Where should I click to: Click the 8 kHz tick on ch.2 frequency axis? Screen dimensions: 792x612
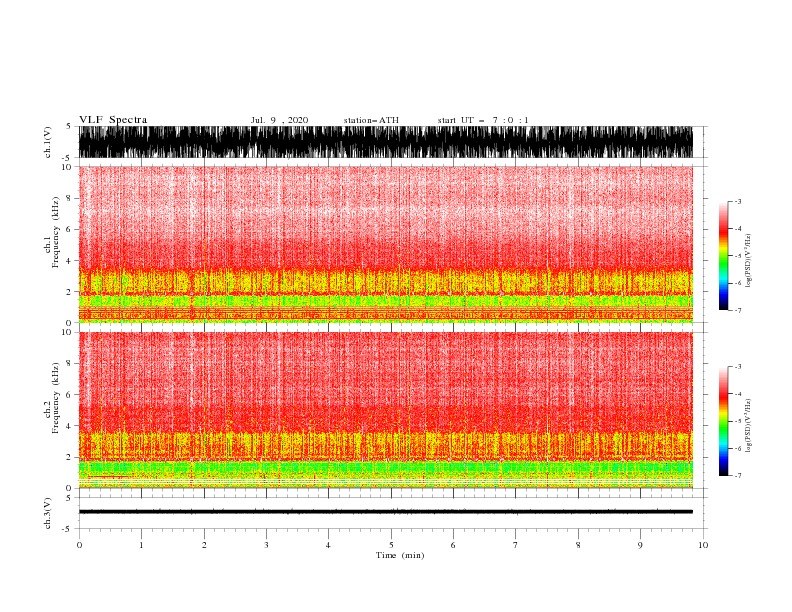[x=69, y=364]
